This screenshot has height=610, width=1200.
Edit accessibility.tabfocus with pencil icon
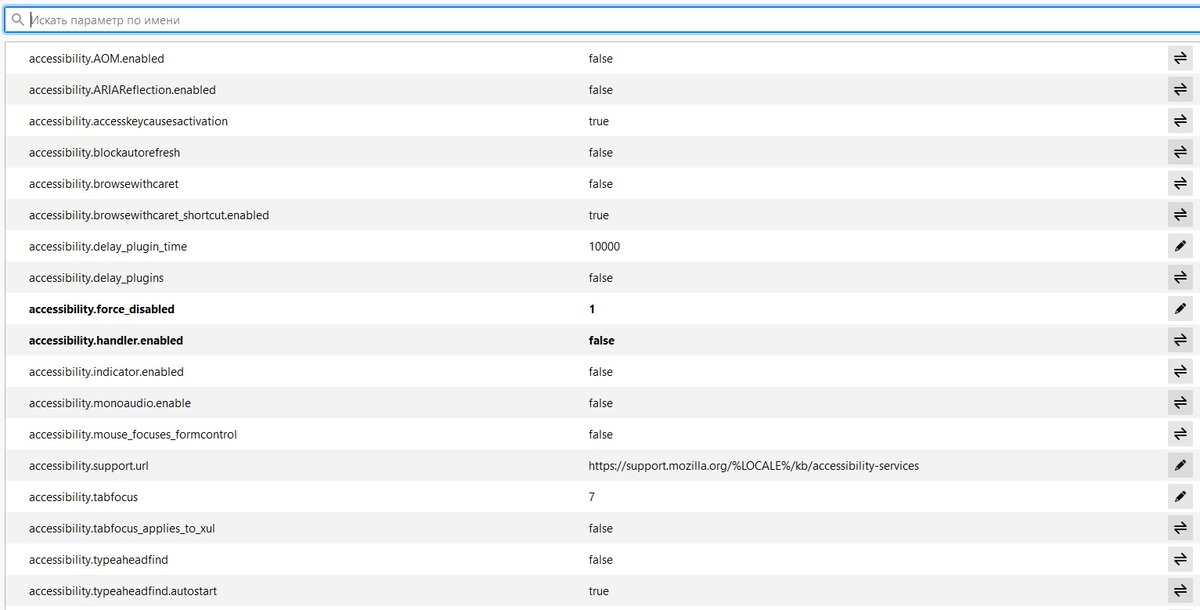tap(1180, 497)
